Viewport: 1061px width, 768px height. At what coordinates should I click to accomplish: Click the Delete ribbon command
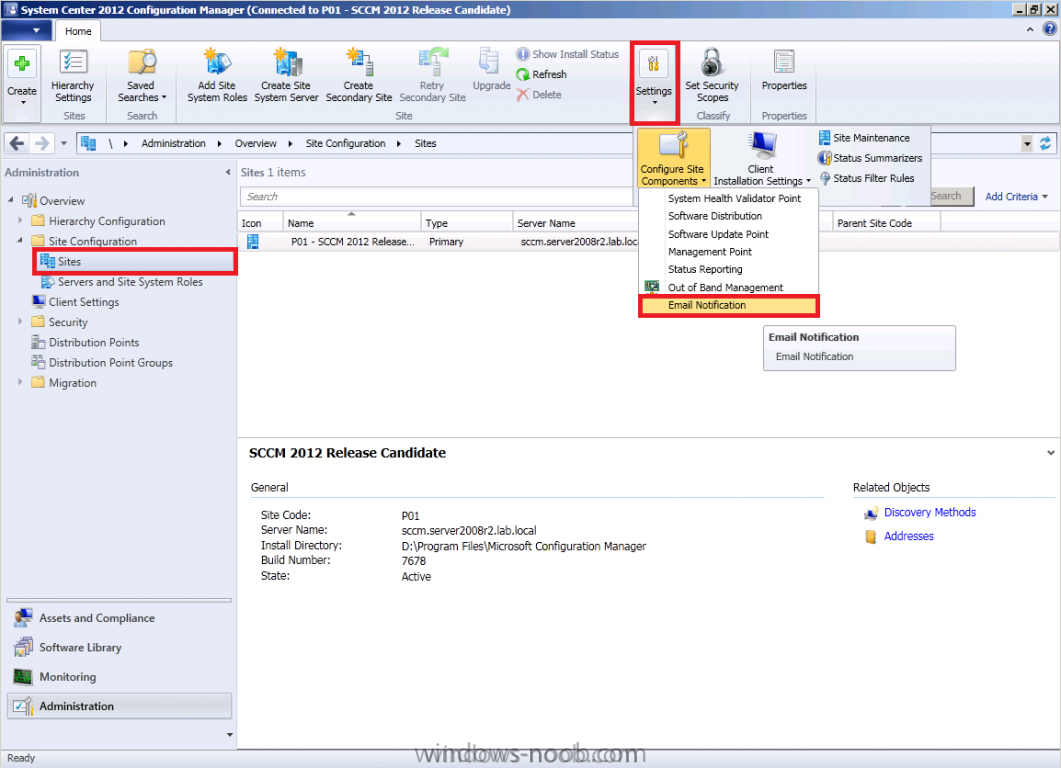[539, 95]
